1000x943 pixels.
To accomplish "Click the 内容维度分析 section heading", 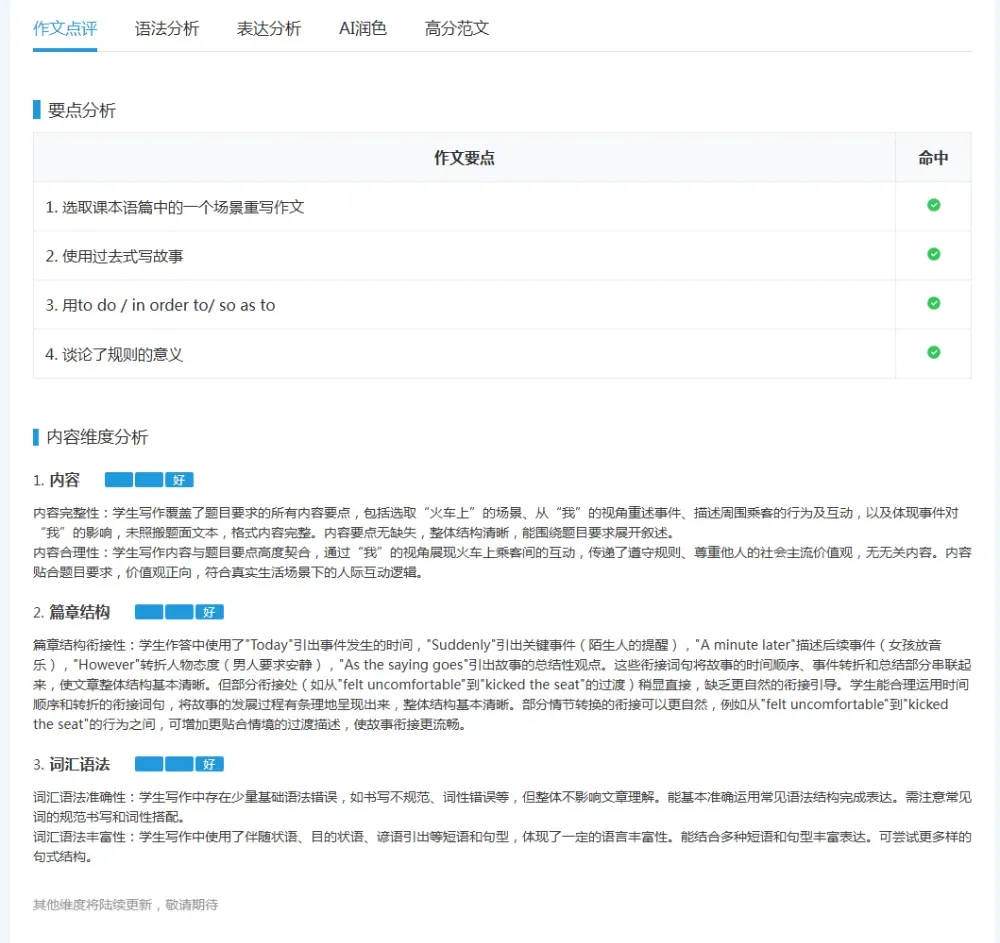I will point(97,437).
